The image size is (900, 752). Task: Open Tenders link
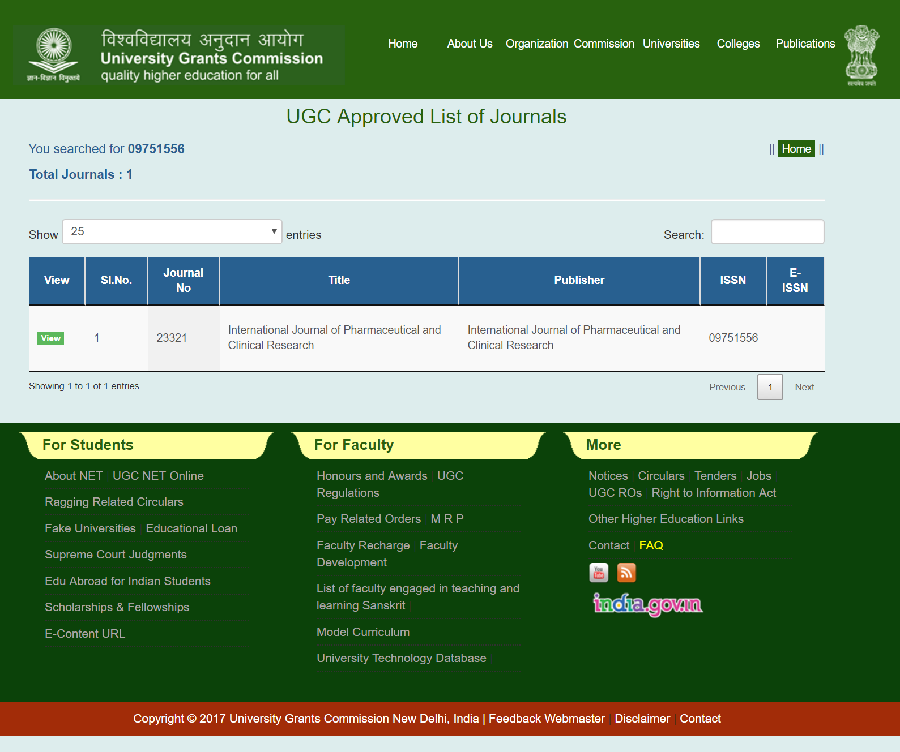pyautogui.click(x=715, y=476)
